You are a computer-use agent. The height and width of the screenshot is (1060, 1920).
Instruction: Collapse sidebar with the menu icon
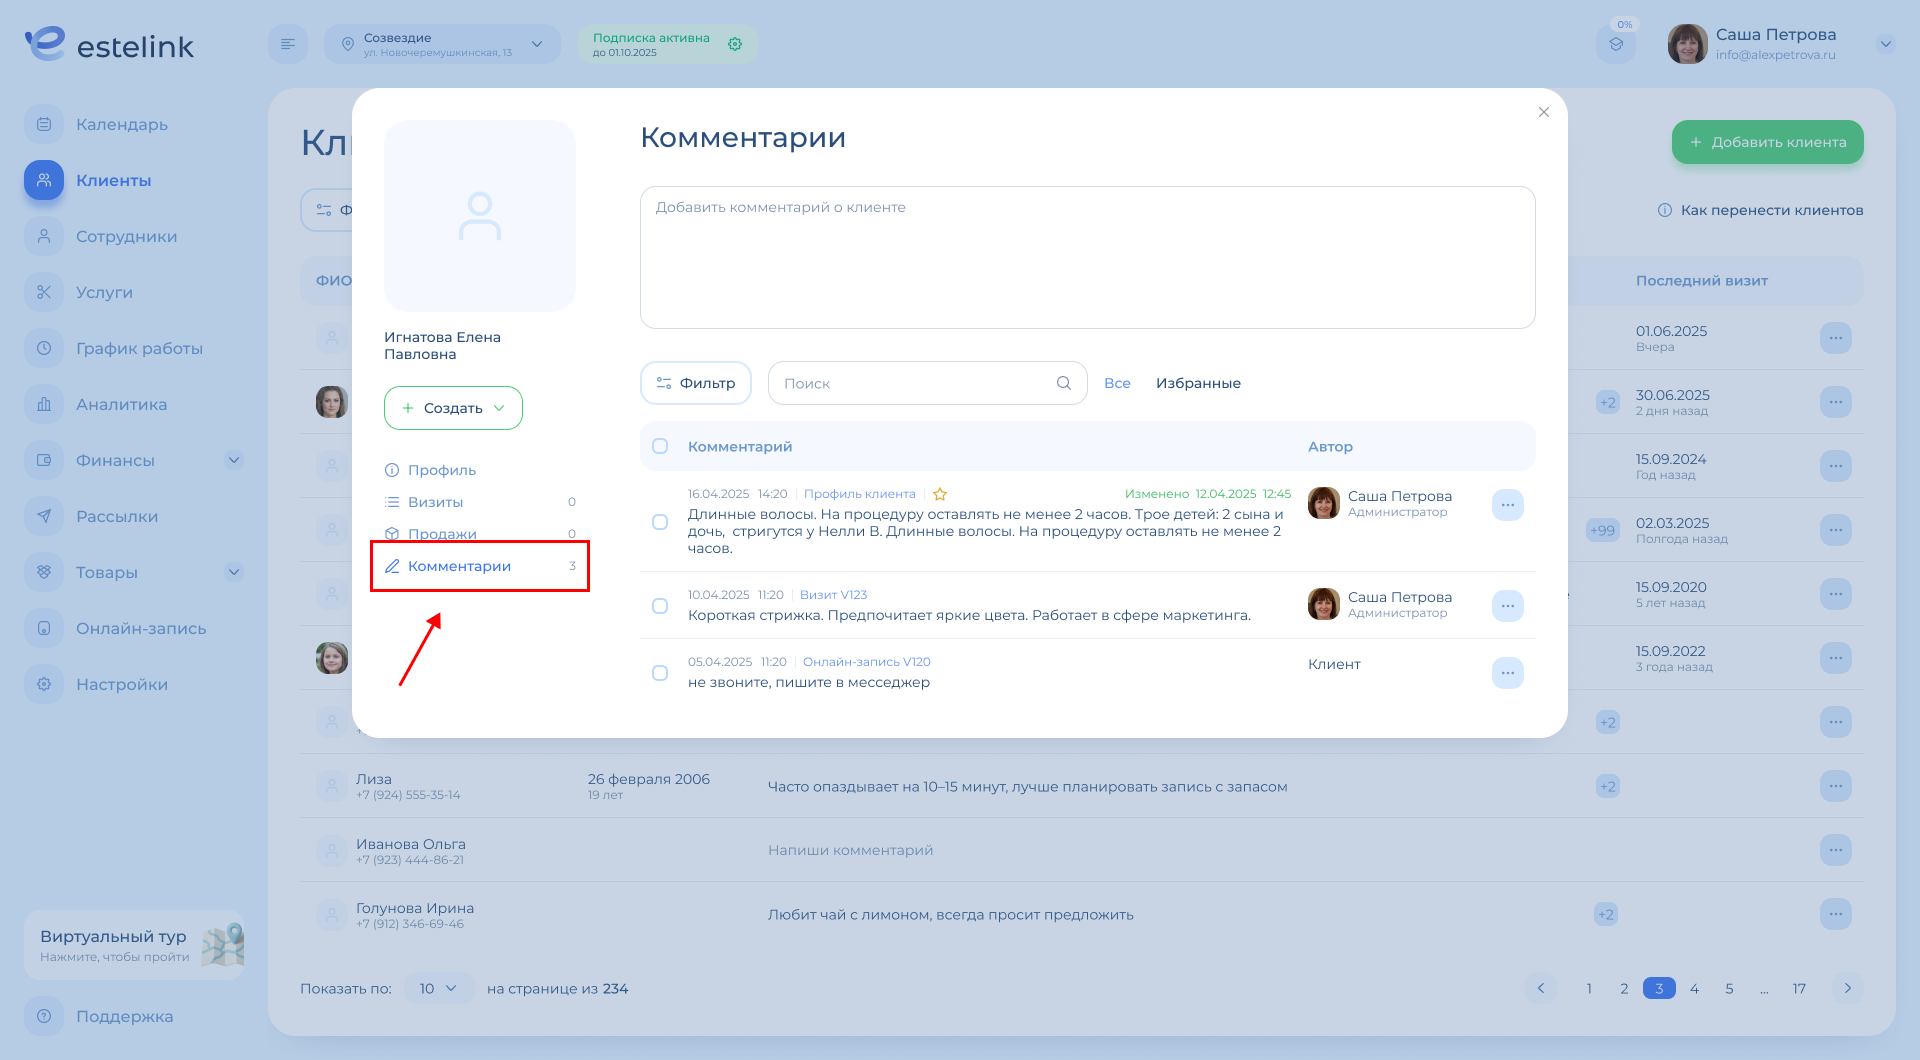tap(288, 44)
